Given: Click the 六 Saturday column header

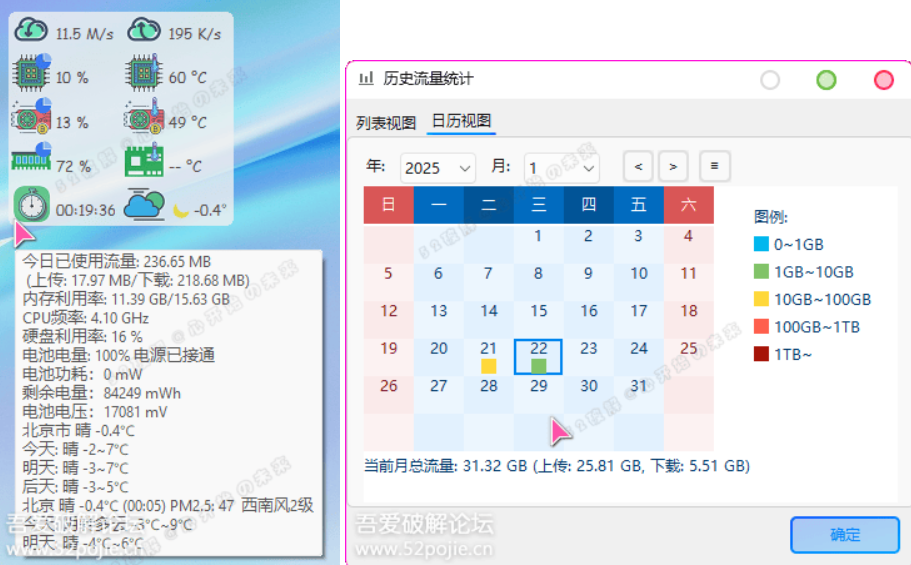Looking at the screenshot, I should click(688, 205).
